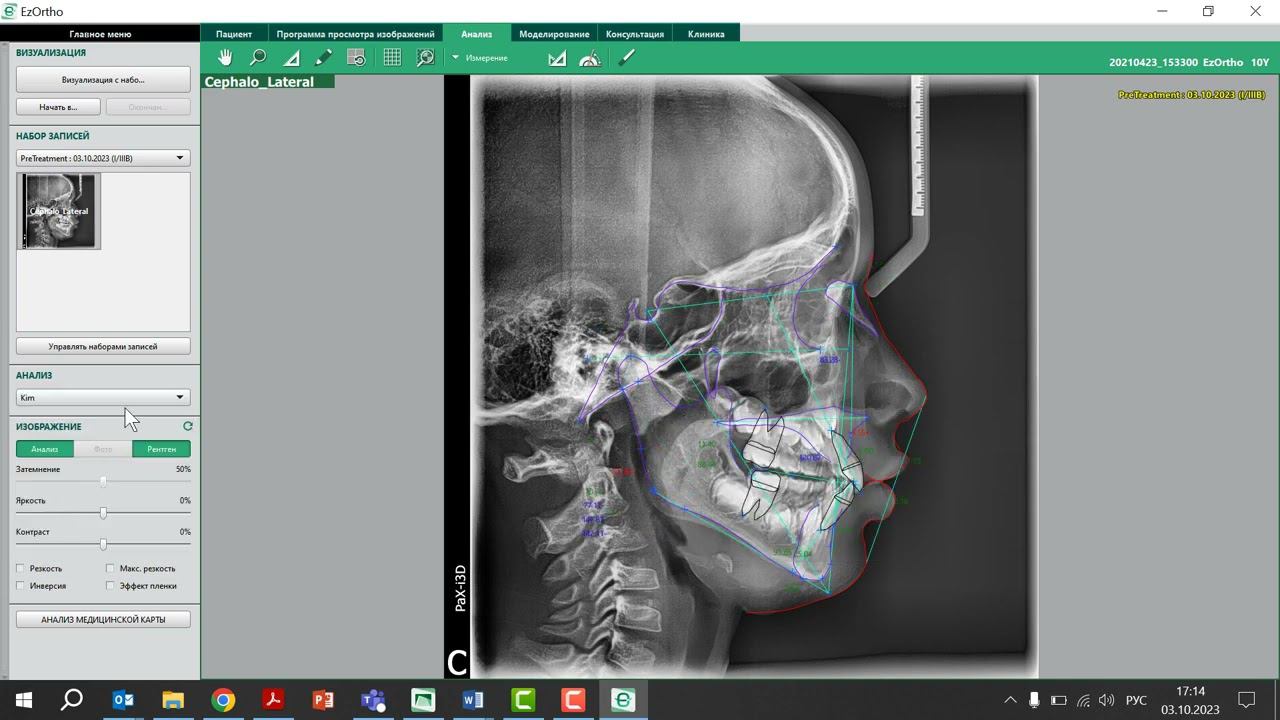Select the magnifier zoom tool
Viewport: 1280px width, 720px height.
pyautogui.click(x=258, y=58)
